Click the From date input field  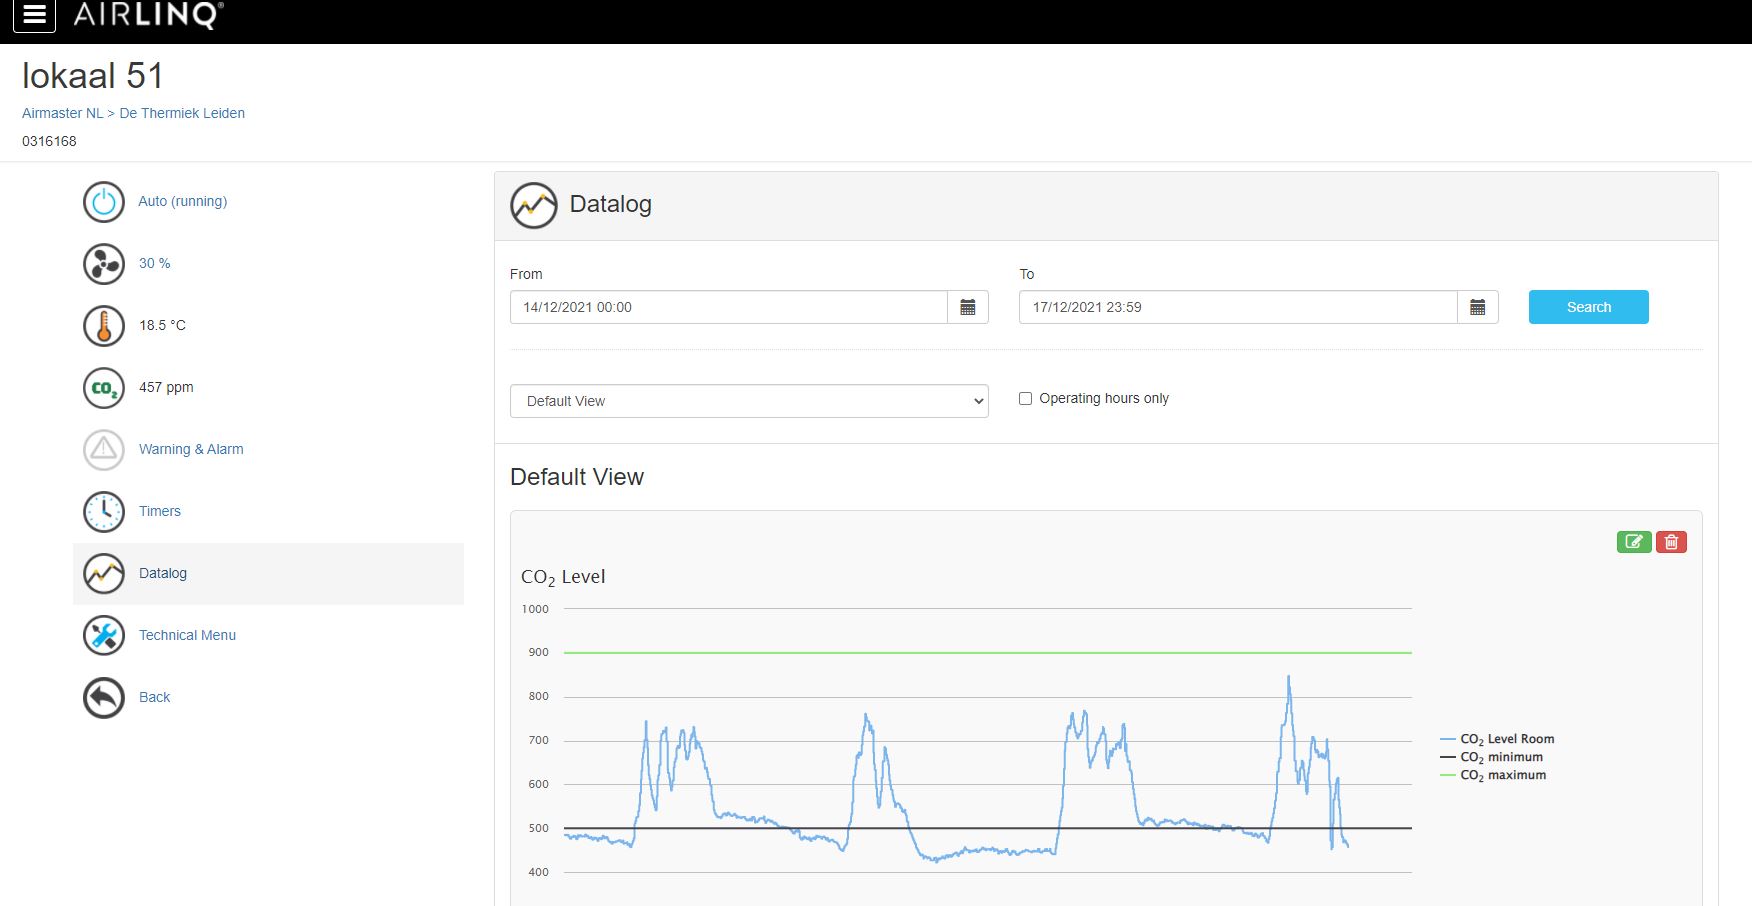coord(728,307)
